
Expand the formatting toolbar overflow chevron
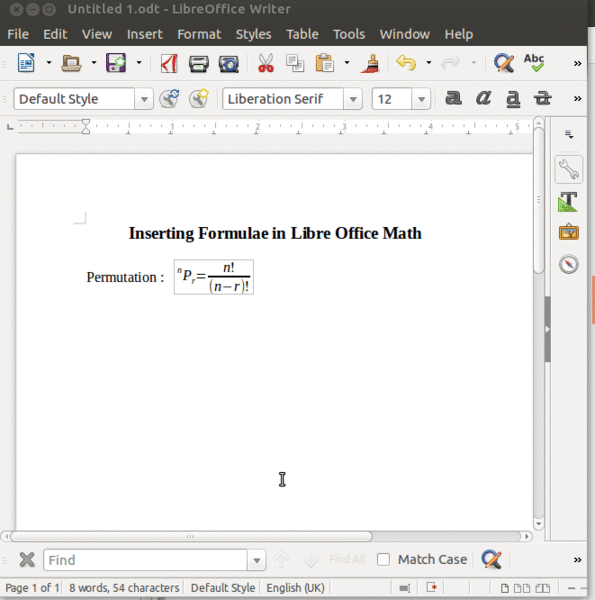(x=577, y=99)
